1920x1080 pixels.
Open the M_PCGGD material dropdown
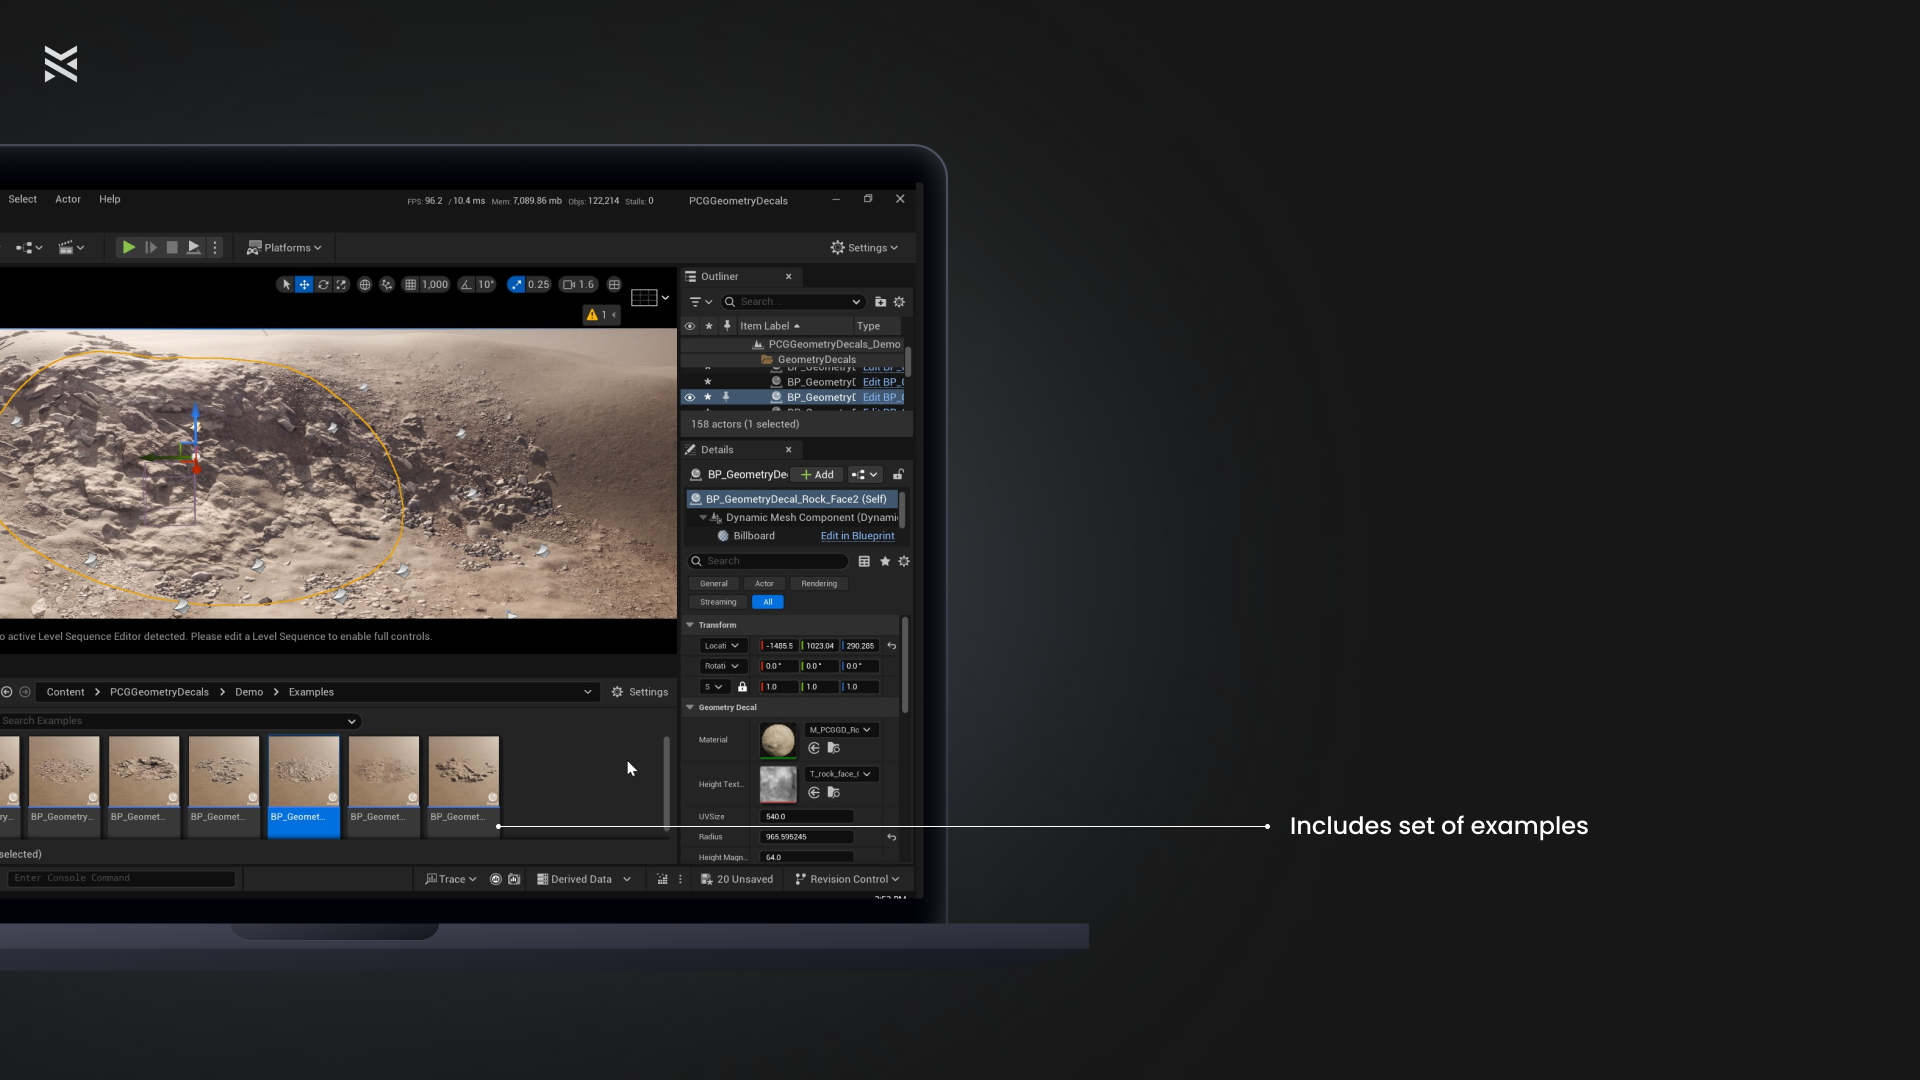pos(840,730)
